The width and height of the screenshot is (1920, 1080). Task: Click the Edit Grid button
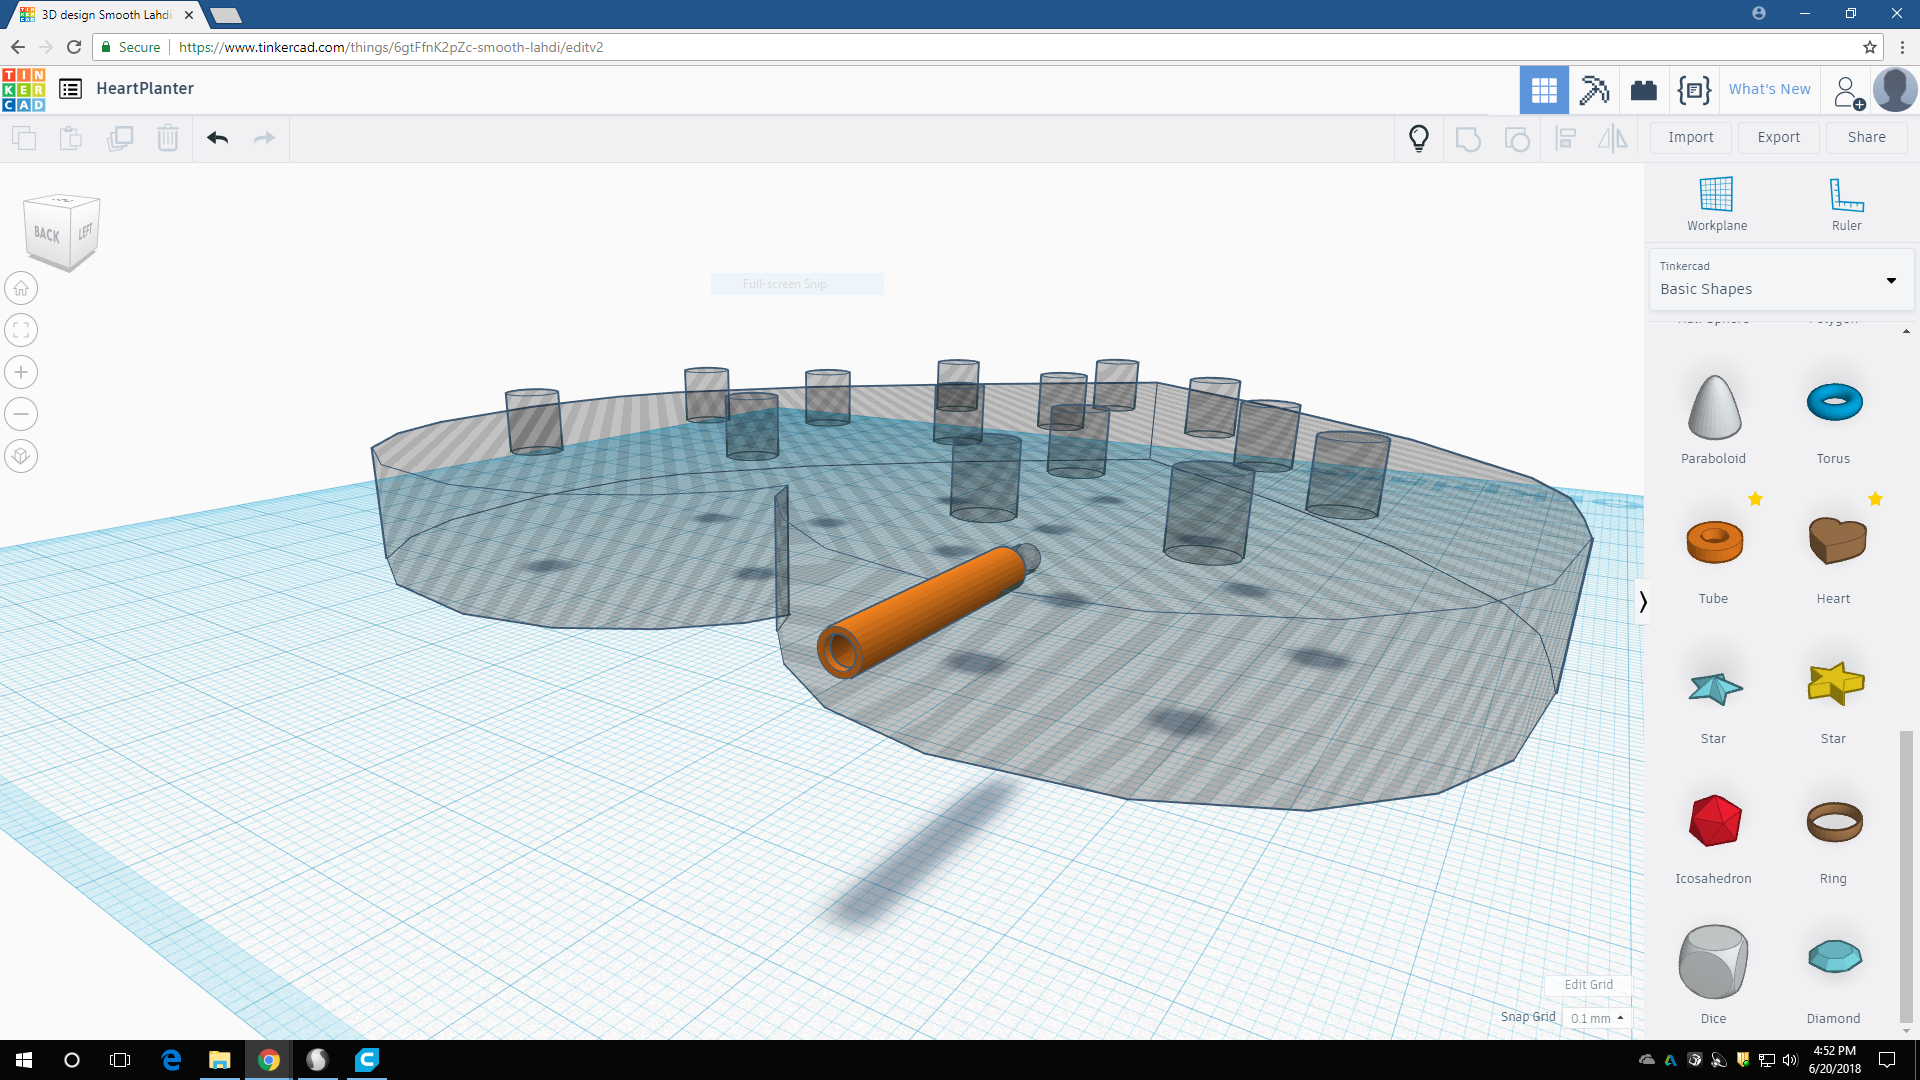[1588, 984]
